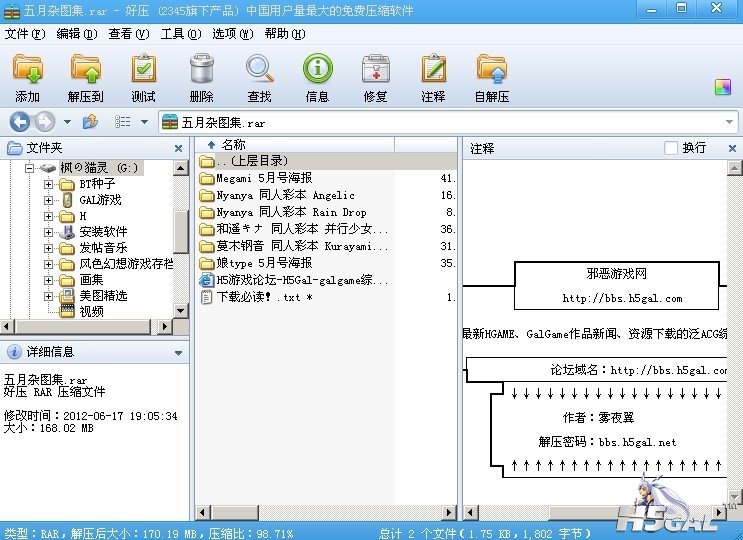Expand the H folder node

click(48, 216)
